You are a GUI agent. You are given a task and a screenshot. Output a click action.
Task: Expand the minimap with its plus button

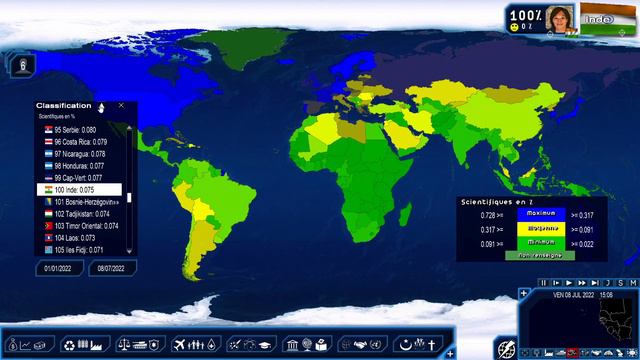(524, 293)
